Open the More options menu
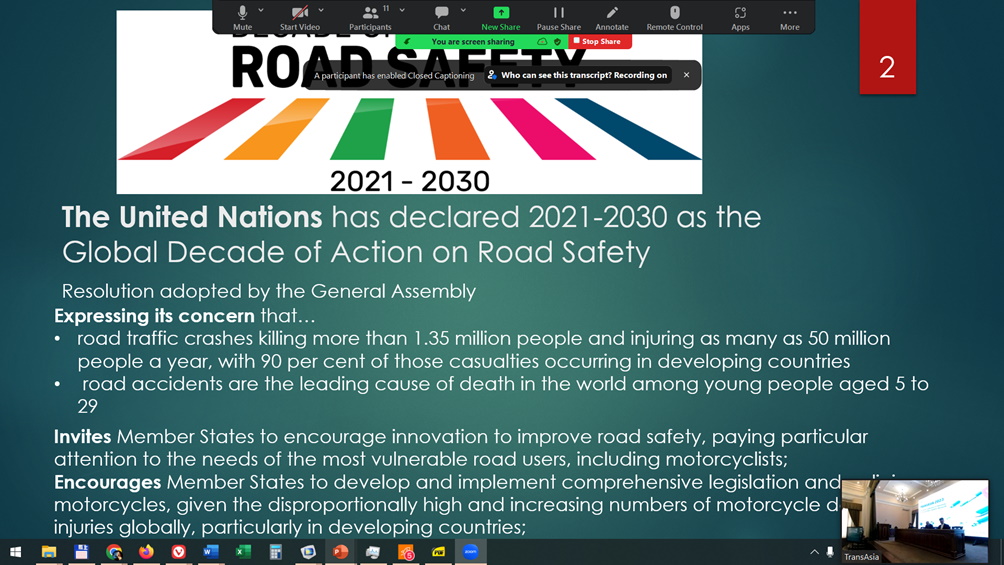Image resolution: width=1004 pixels, height=565 pixels. (x=789, y=17)
